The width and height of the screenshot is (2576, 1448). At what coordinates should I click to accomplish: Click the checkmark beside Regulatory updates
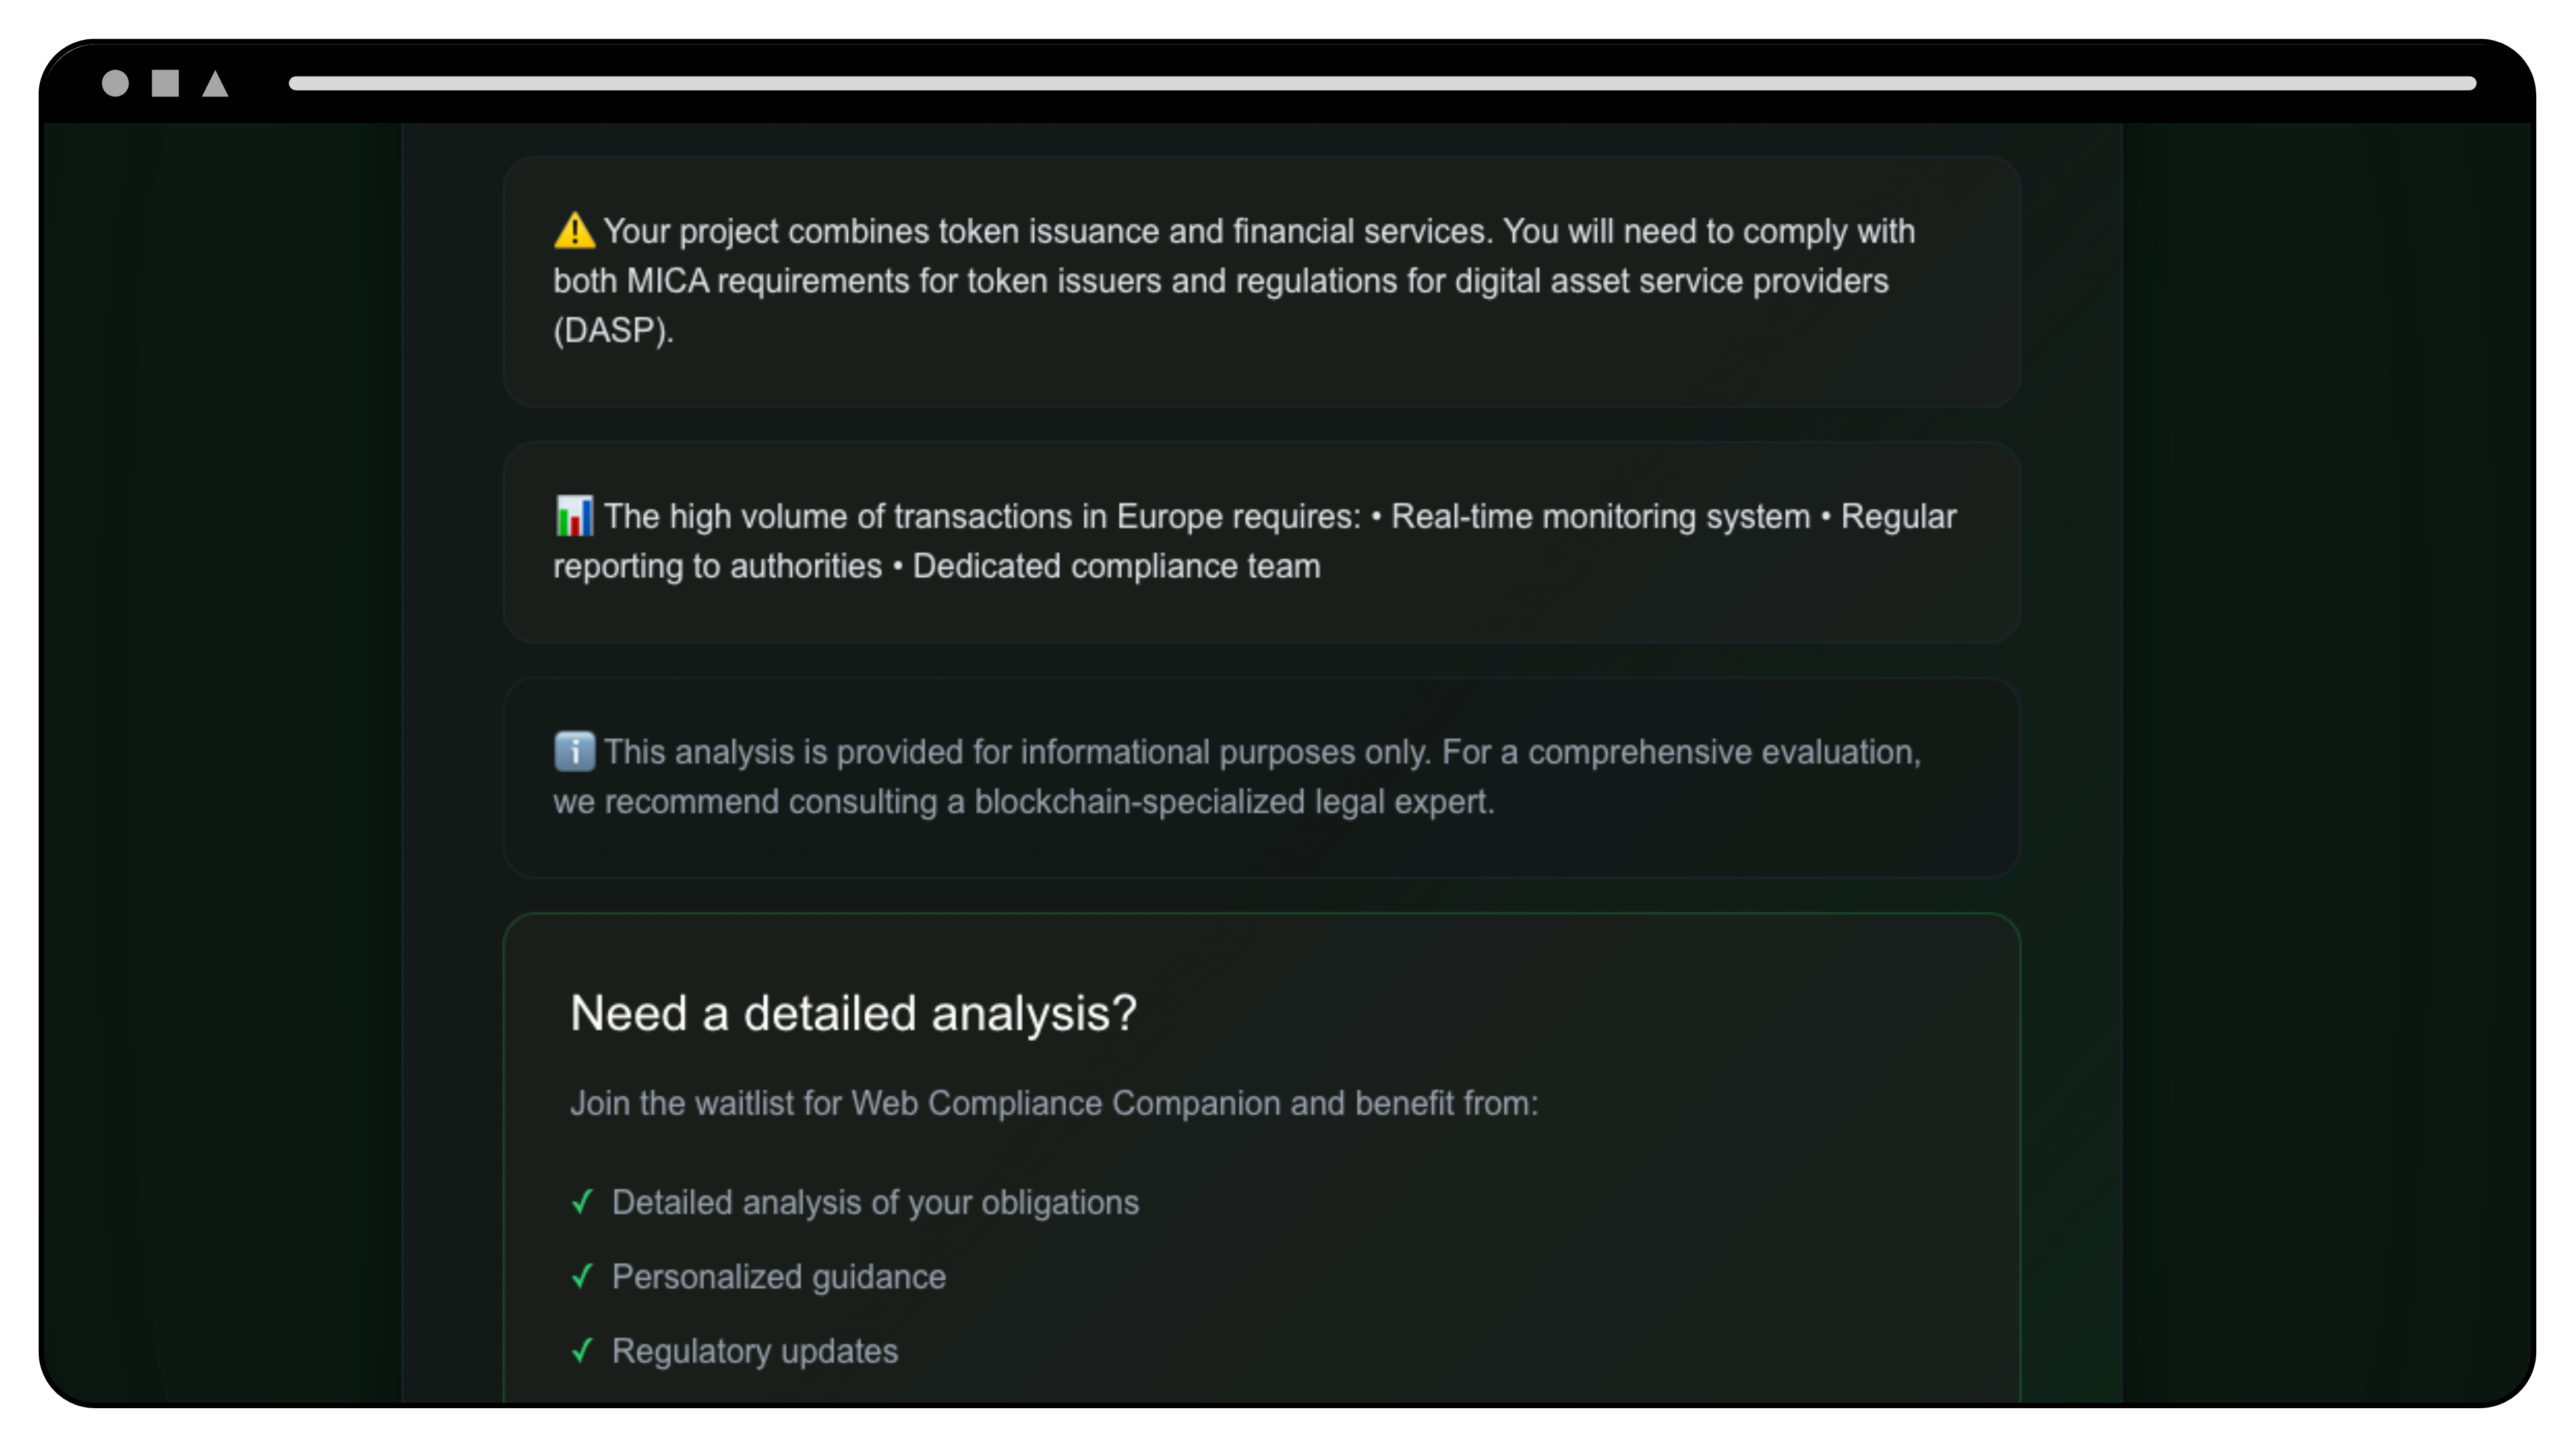click(582, 1350)
